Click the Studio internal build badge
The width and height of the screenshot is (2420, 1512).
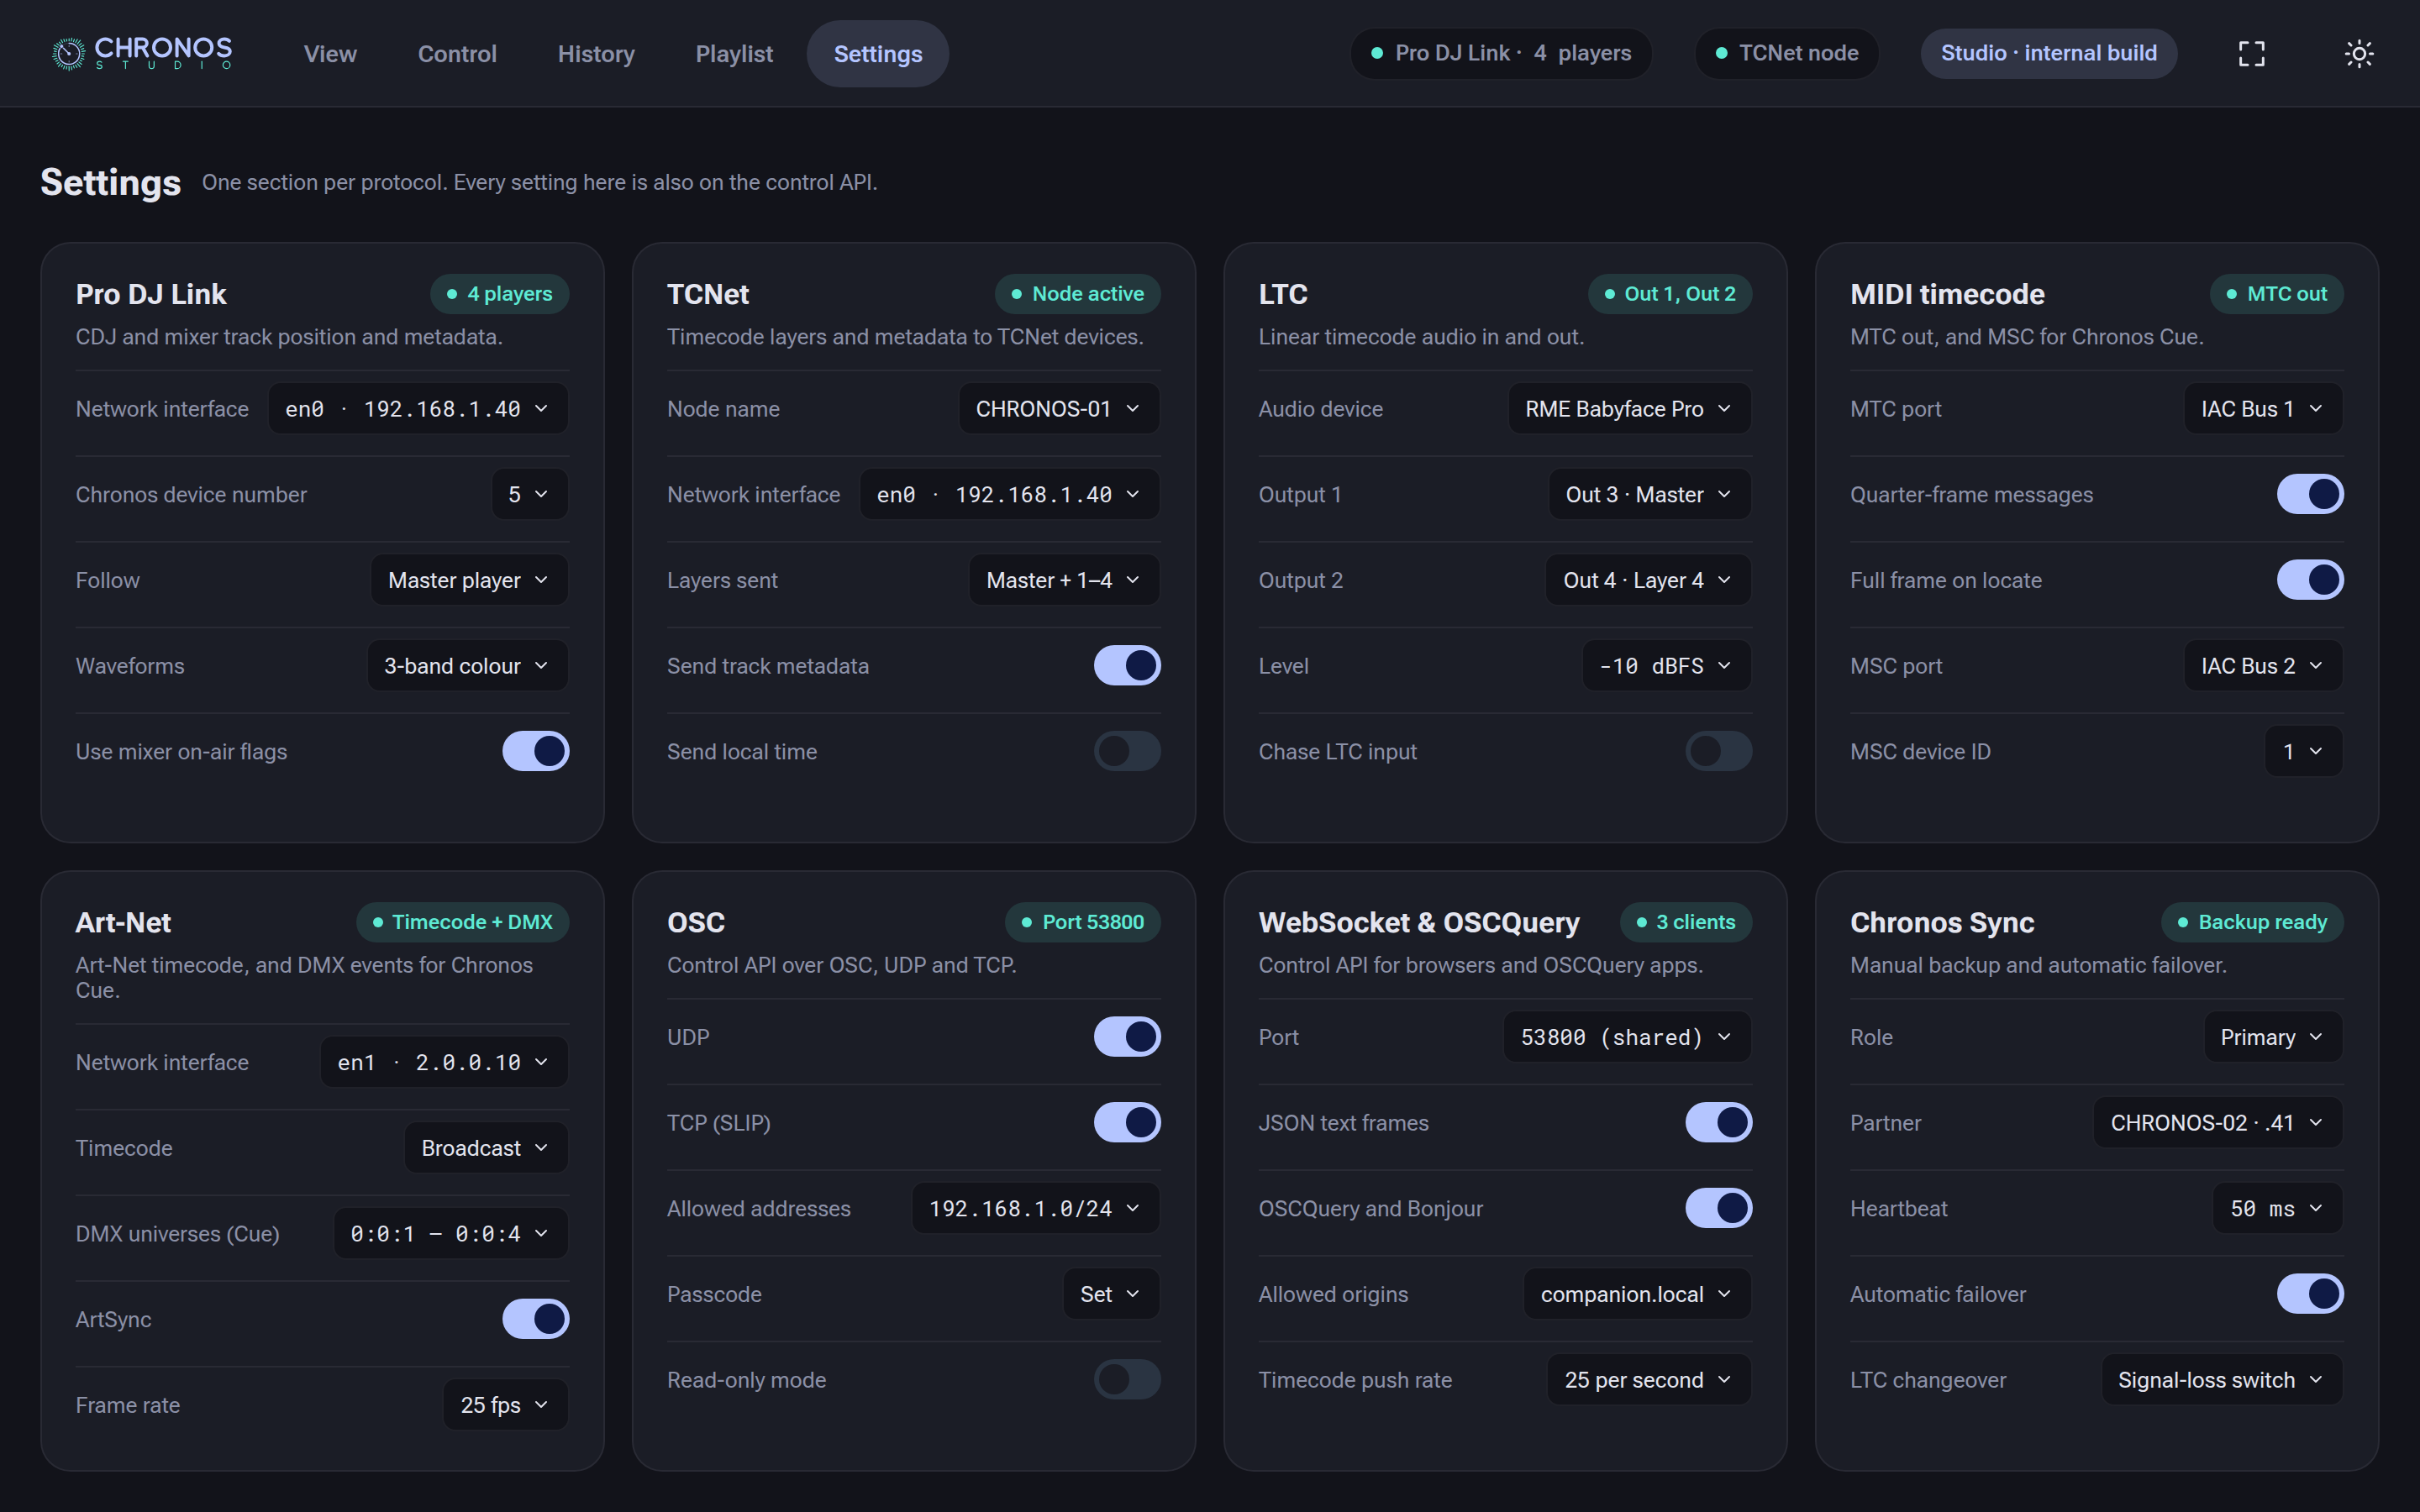click(x=2049, y=53)
